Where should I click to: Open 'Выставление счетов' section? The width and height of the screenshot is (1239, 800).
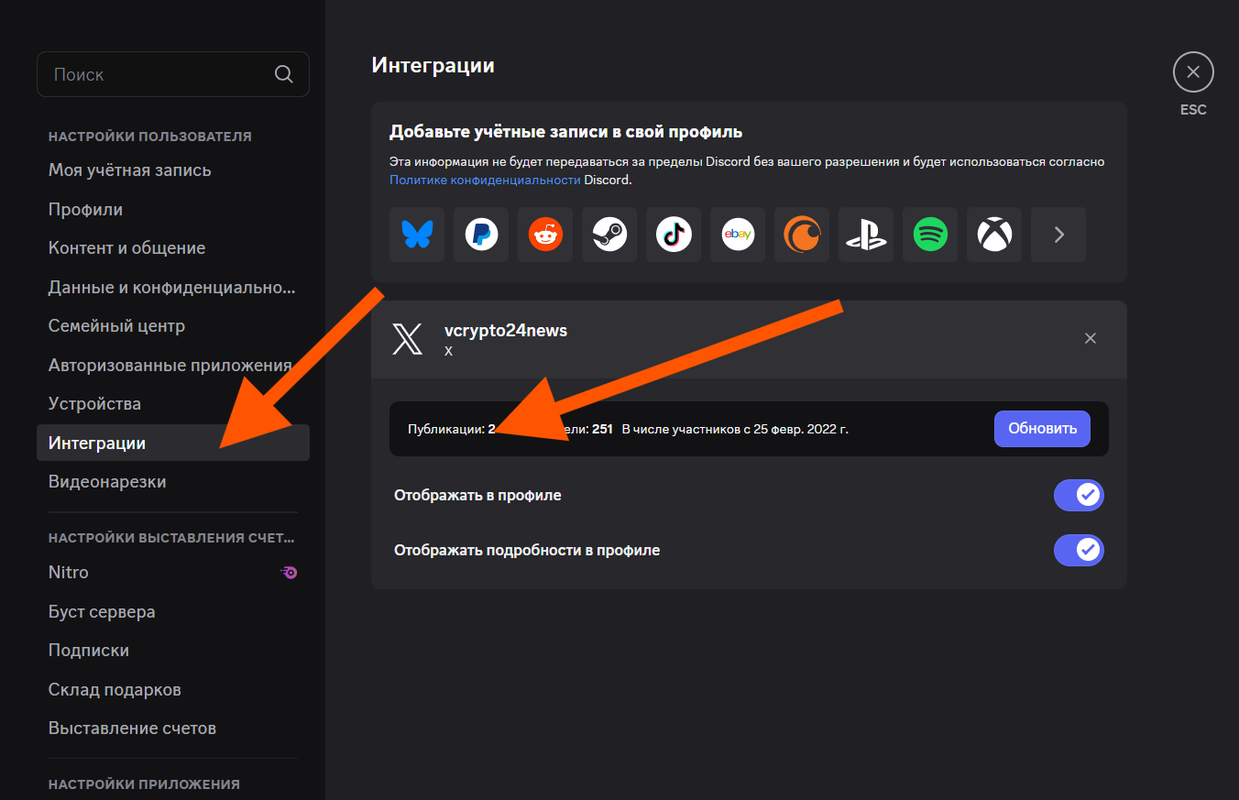coord(173,729)
